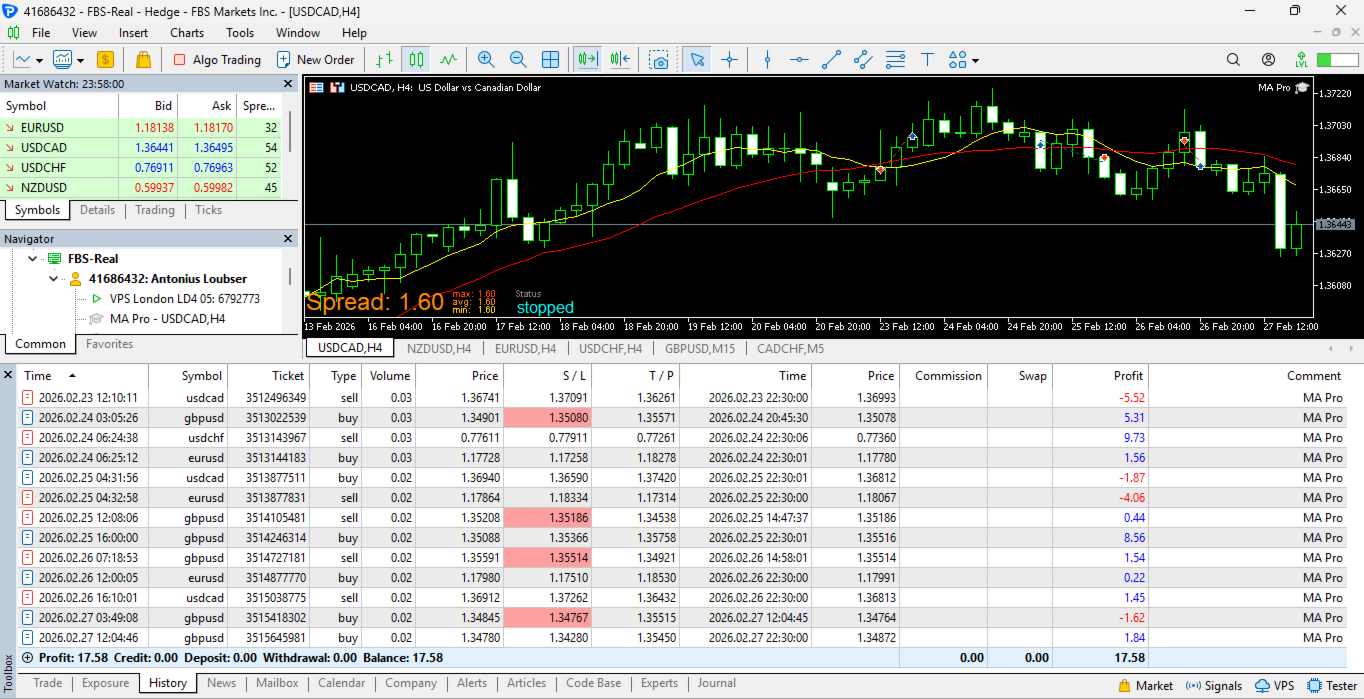Open the chart templates dropdown

pos(69,60)
